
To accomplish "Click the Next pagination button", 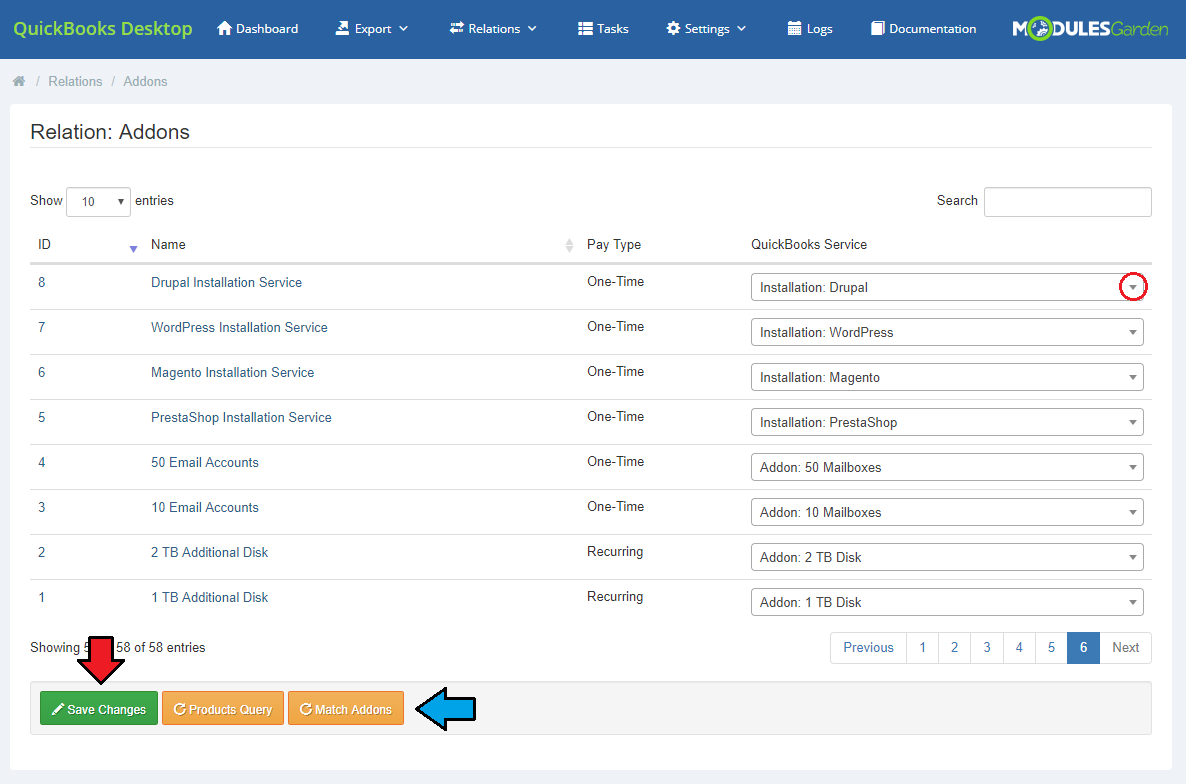I will coord(1125,648).
